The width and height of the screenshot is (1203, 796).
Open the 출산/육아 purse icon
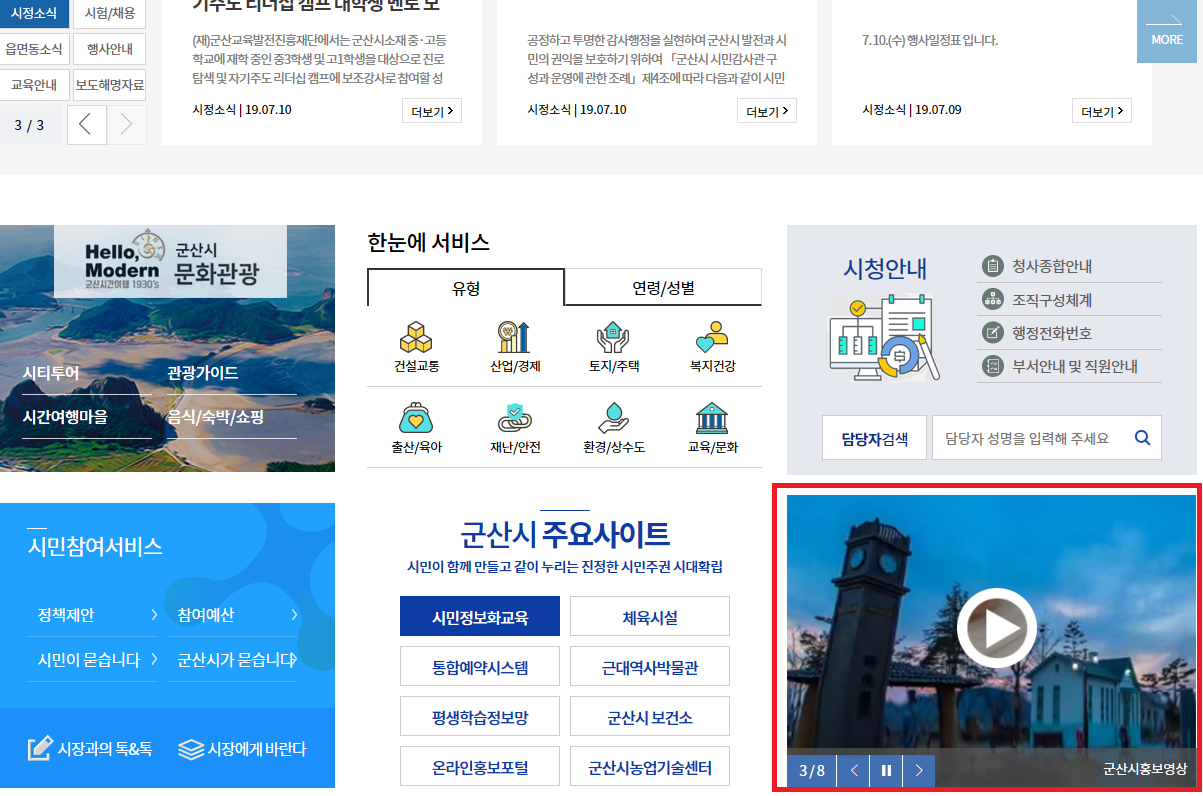(x=416, y=418)
